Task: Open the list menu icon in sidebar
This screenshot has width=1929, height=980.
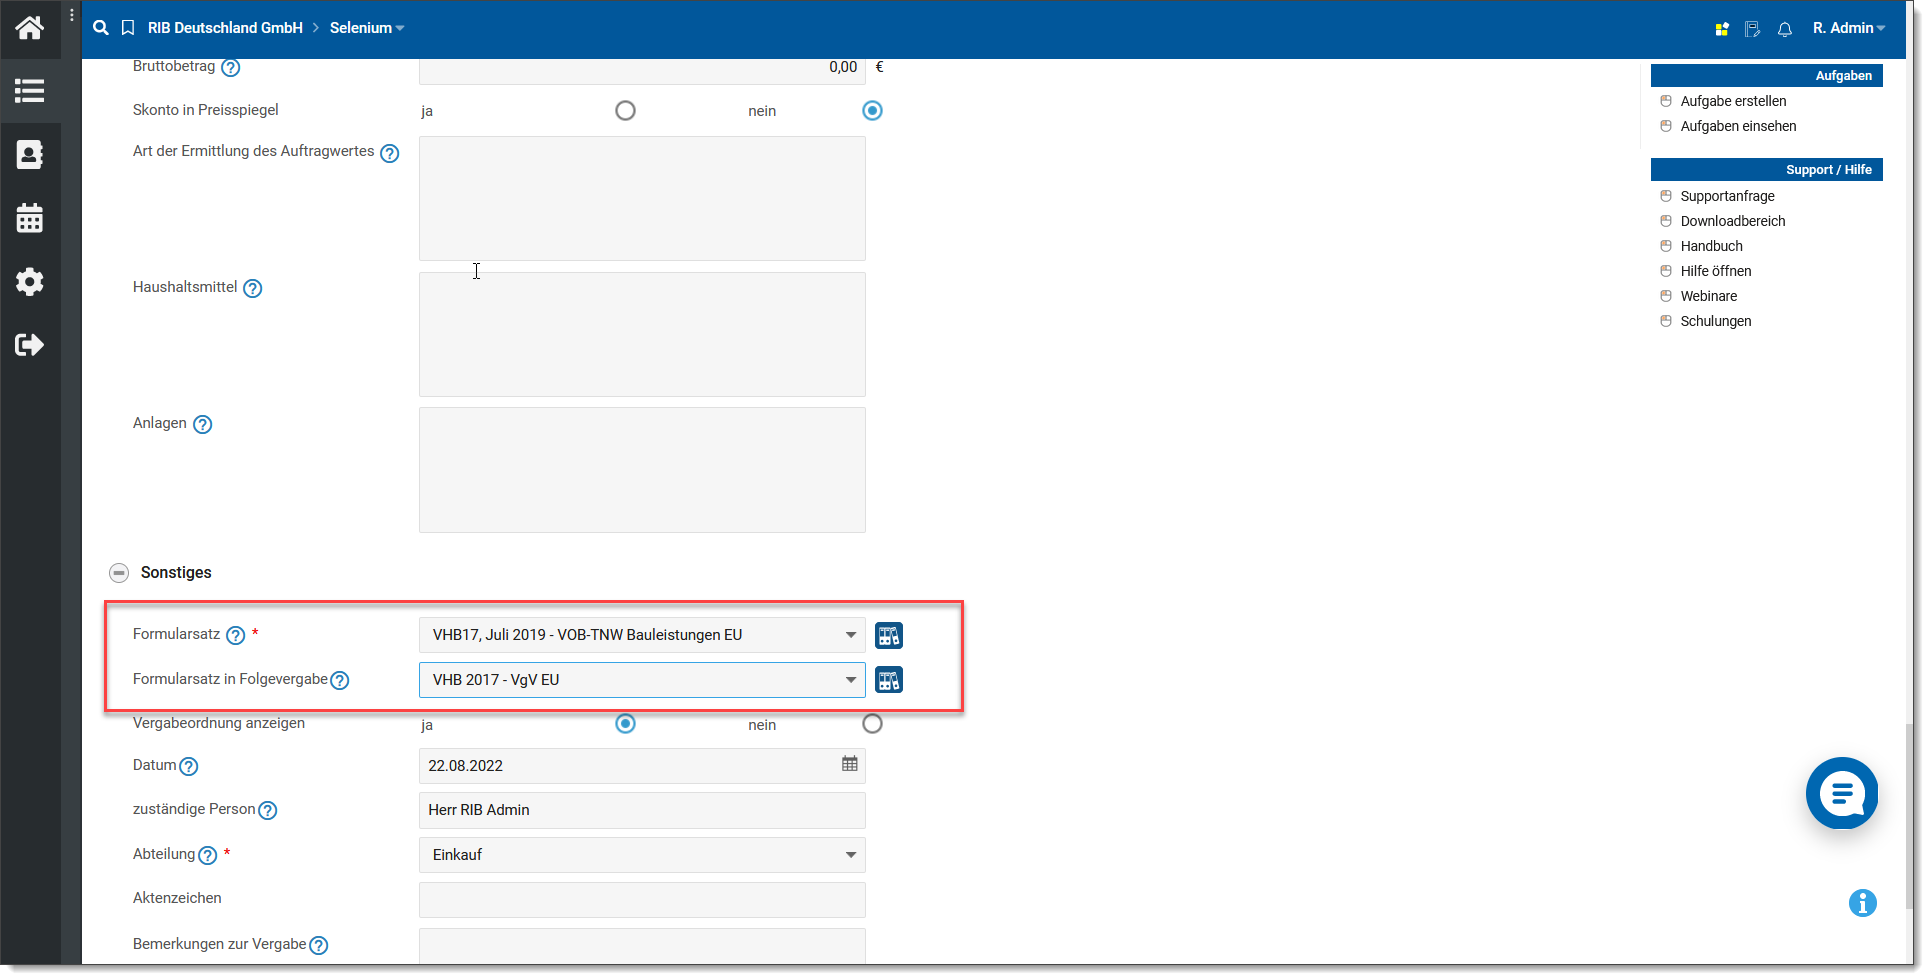Action: click(30, 91)
